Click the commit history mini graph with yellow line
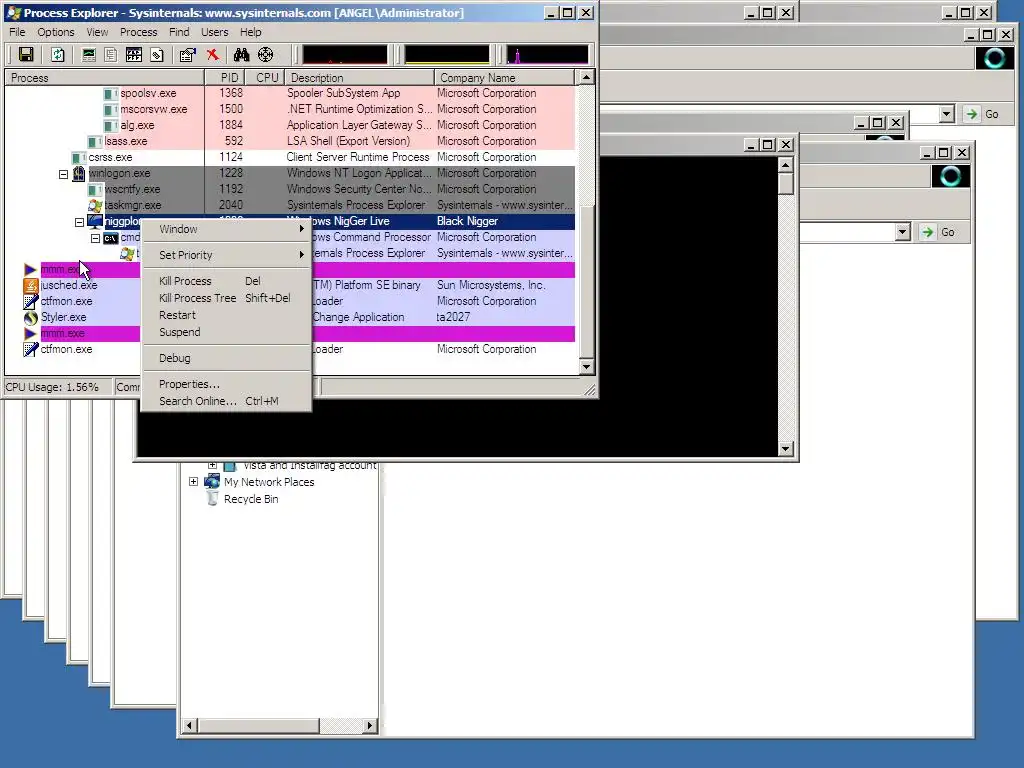The height and width of the screenshot is (768, 1024). (447, 55)
